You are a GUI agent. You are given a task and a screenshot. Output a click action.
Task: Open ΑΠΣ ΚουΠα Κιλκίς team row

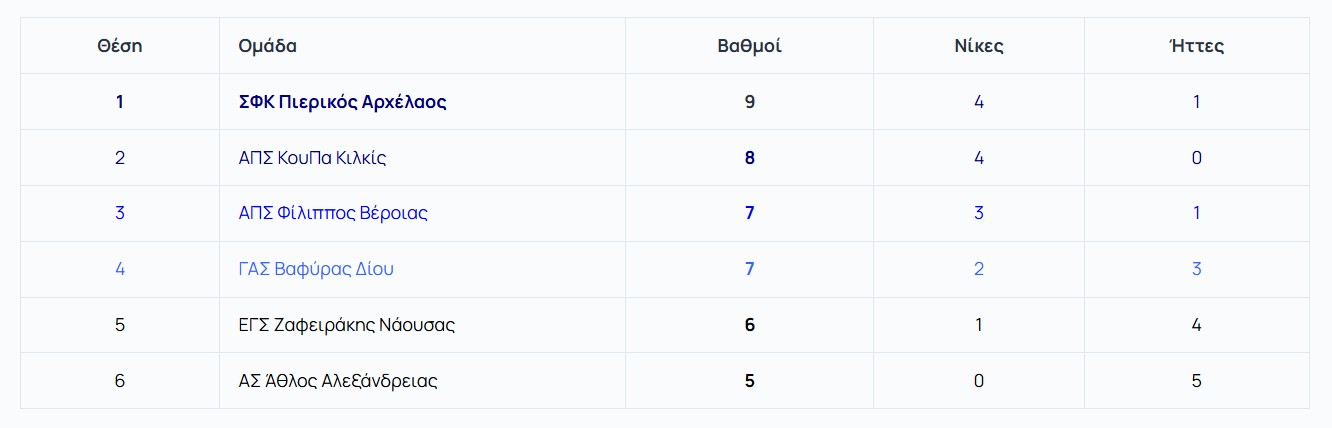pyautogui.click(x=312, y=158)
